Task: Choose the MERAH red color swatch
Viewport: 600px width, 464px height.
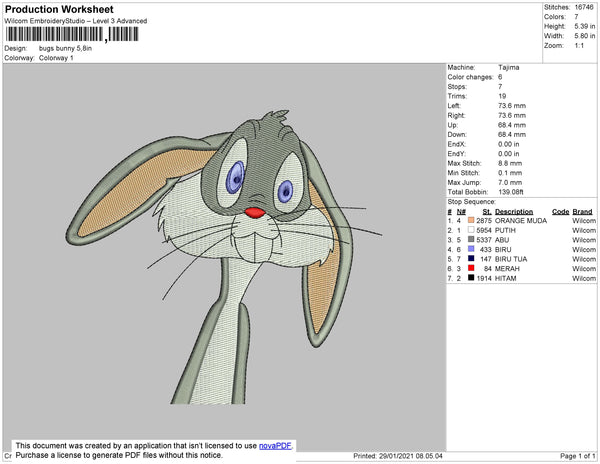Action: [471, 268]
